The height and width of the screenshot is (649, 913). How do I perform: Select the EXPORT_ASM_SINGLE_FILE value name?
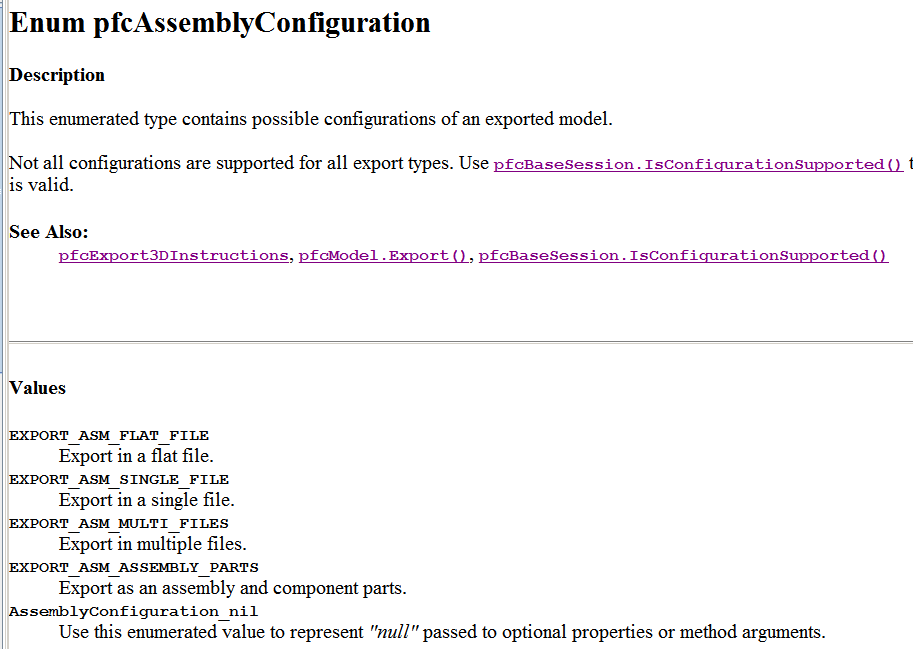[x=119, y=480]
